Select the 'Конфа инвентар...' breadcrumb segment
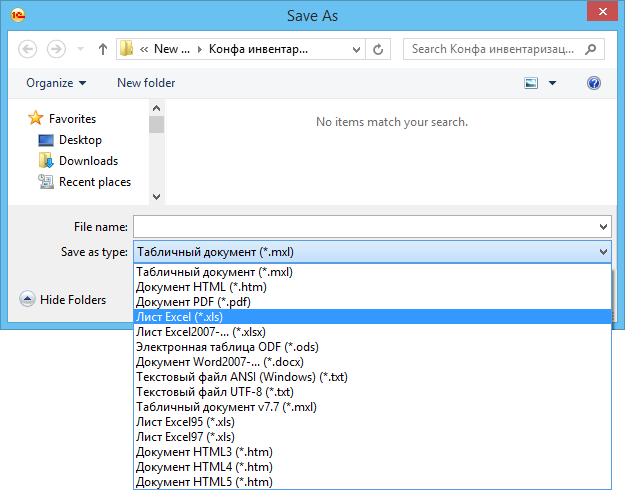Viewport: 625px width, 490px height. pyautogui.click(x=258, y=49)
